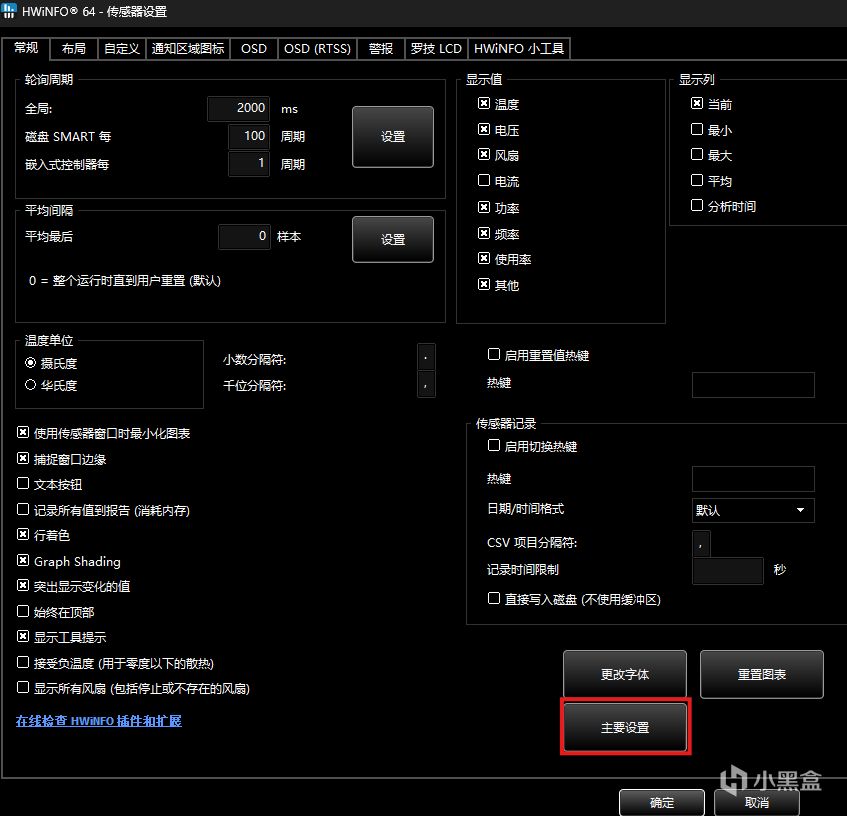The width and height of the screenshot is (847, 816).
Task: Click the 取消 button
Action: tap(757, 802)
